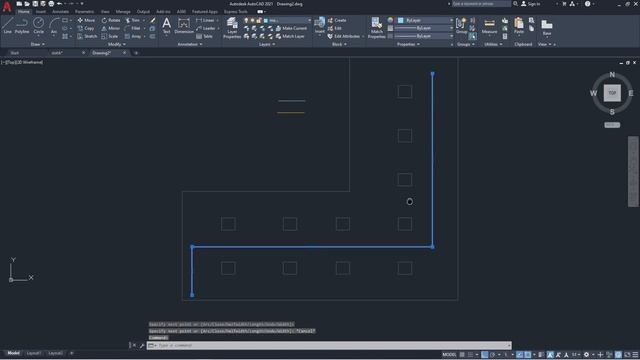
Task: Open the Manage ribbon tab
Action: coord(123,12)
